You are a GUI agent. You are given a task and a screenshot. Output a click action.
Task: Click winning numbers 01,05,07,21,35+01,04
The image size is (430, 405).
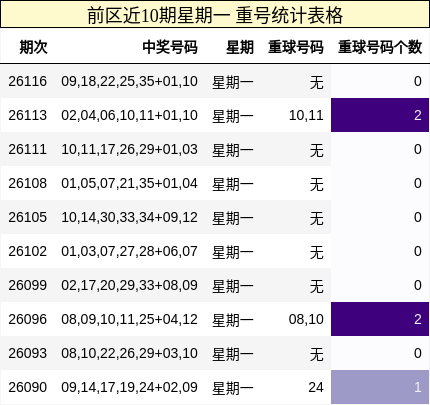[129, 184]
